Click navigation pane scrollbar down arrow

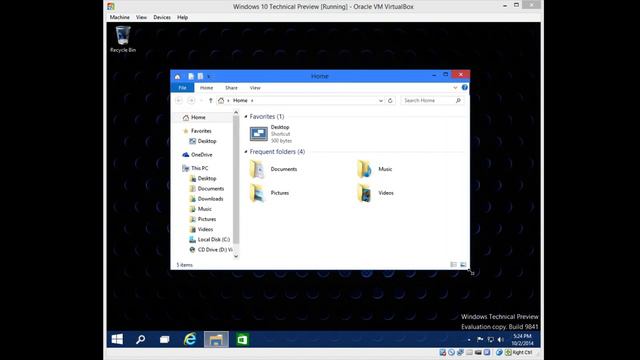click(236, 256)
